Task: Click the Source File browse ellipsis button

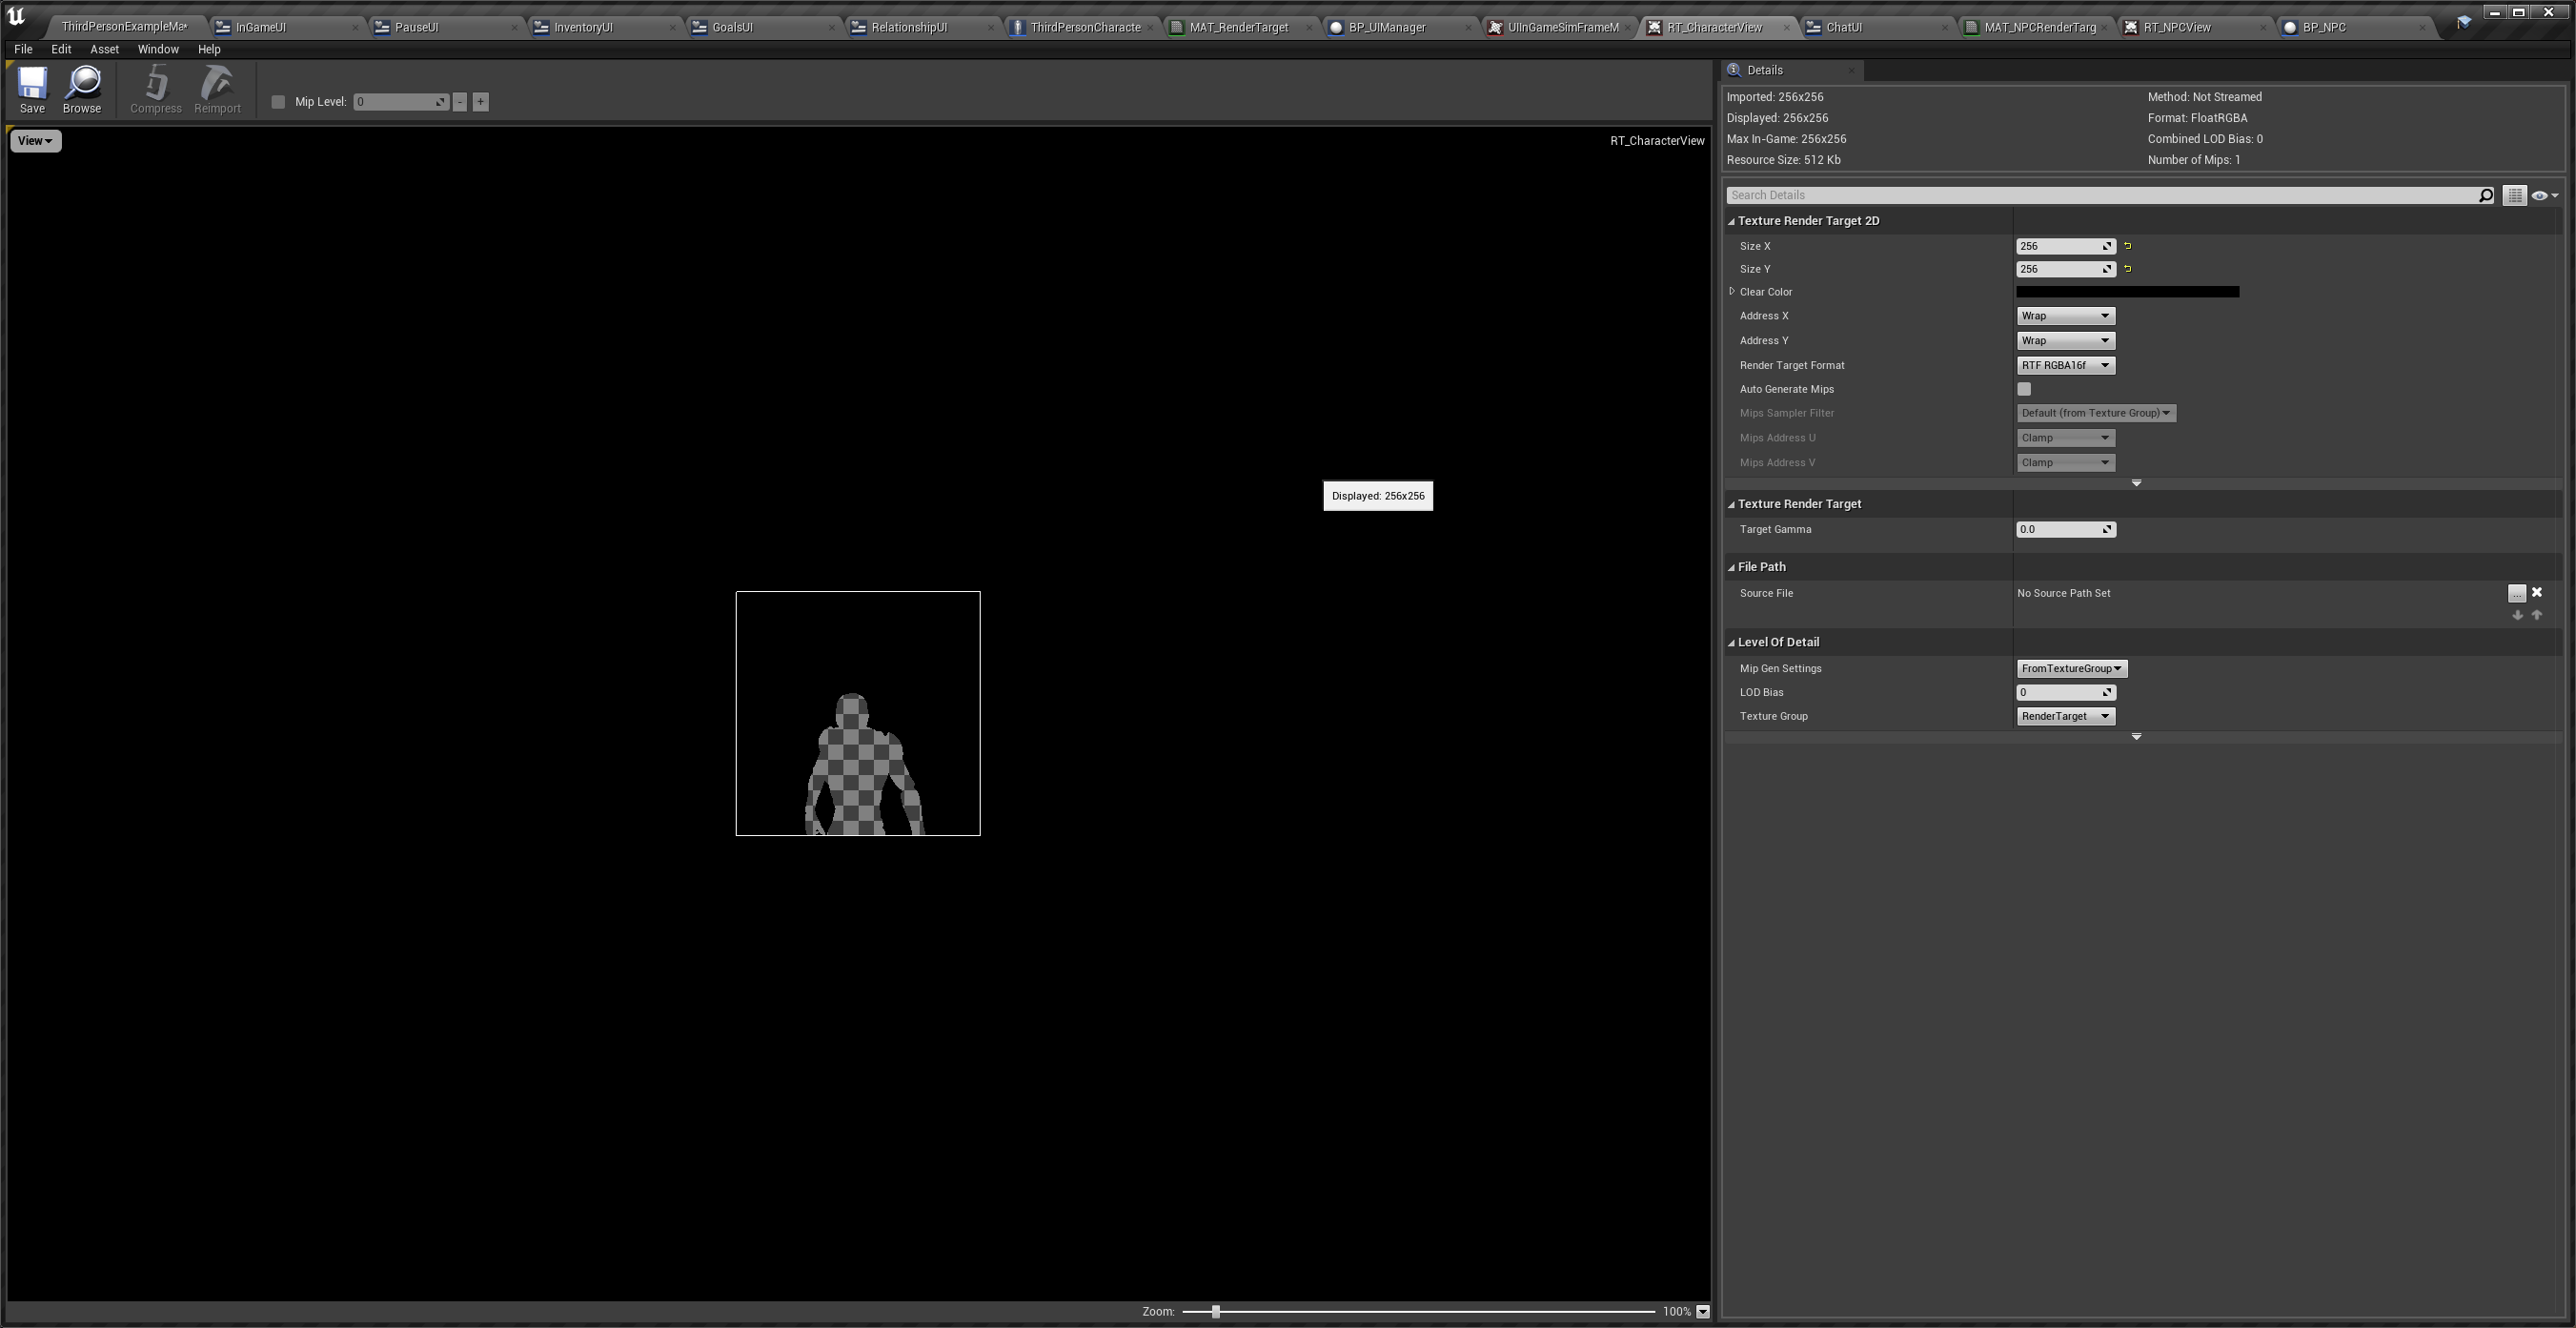Action: [2516, 594]
